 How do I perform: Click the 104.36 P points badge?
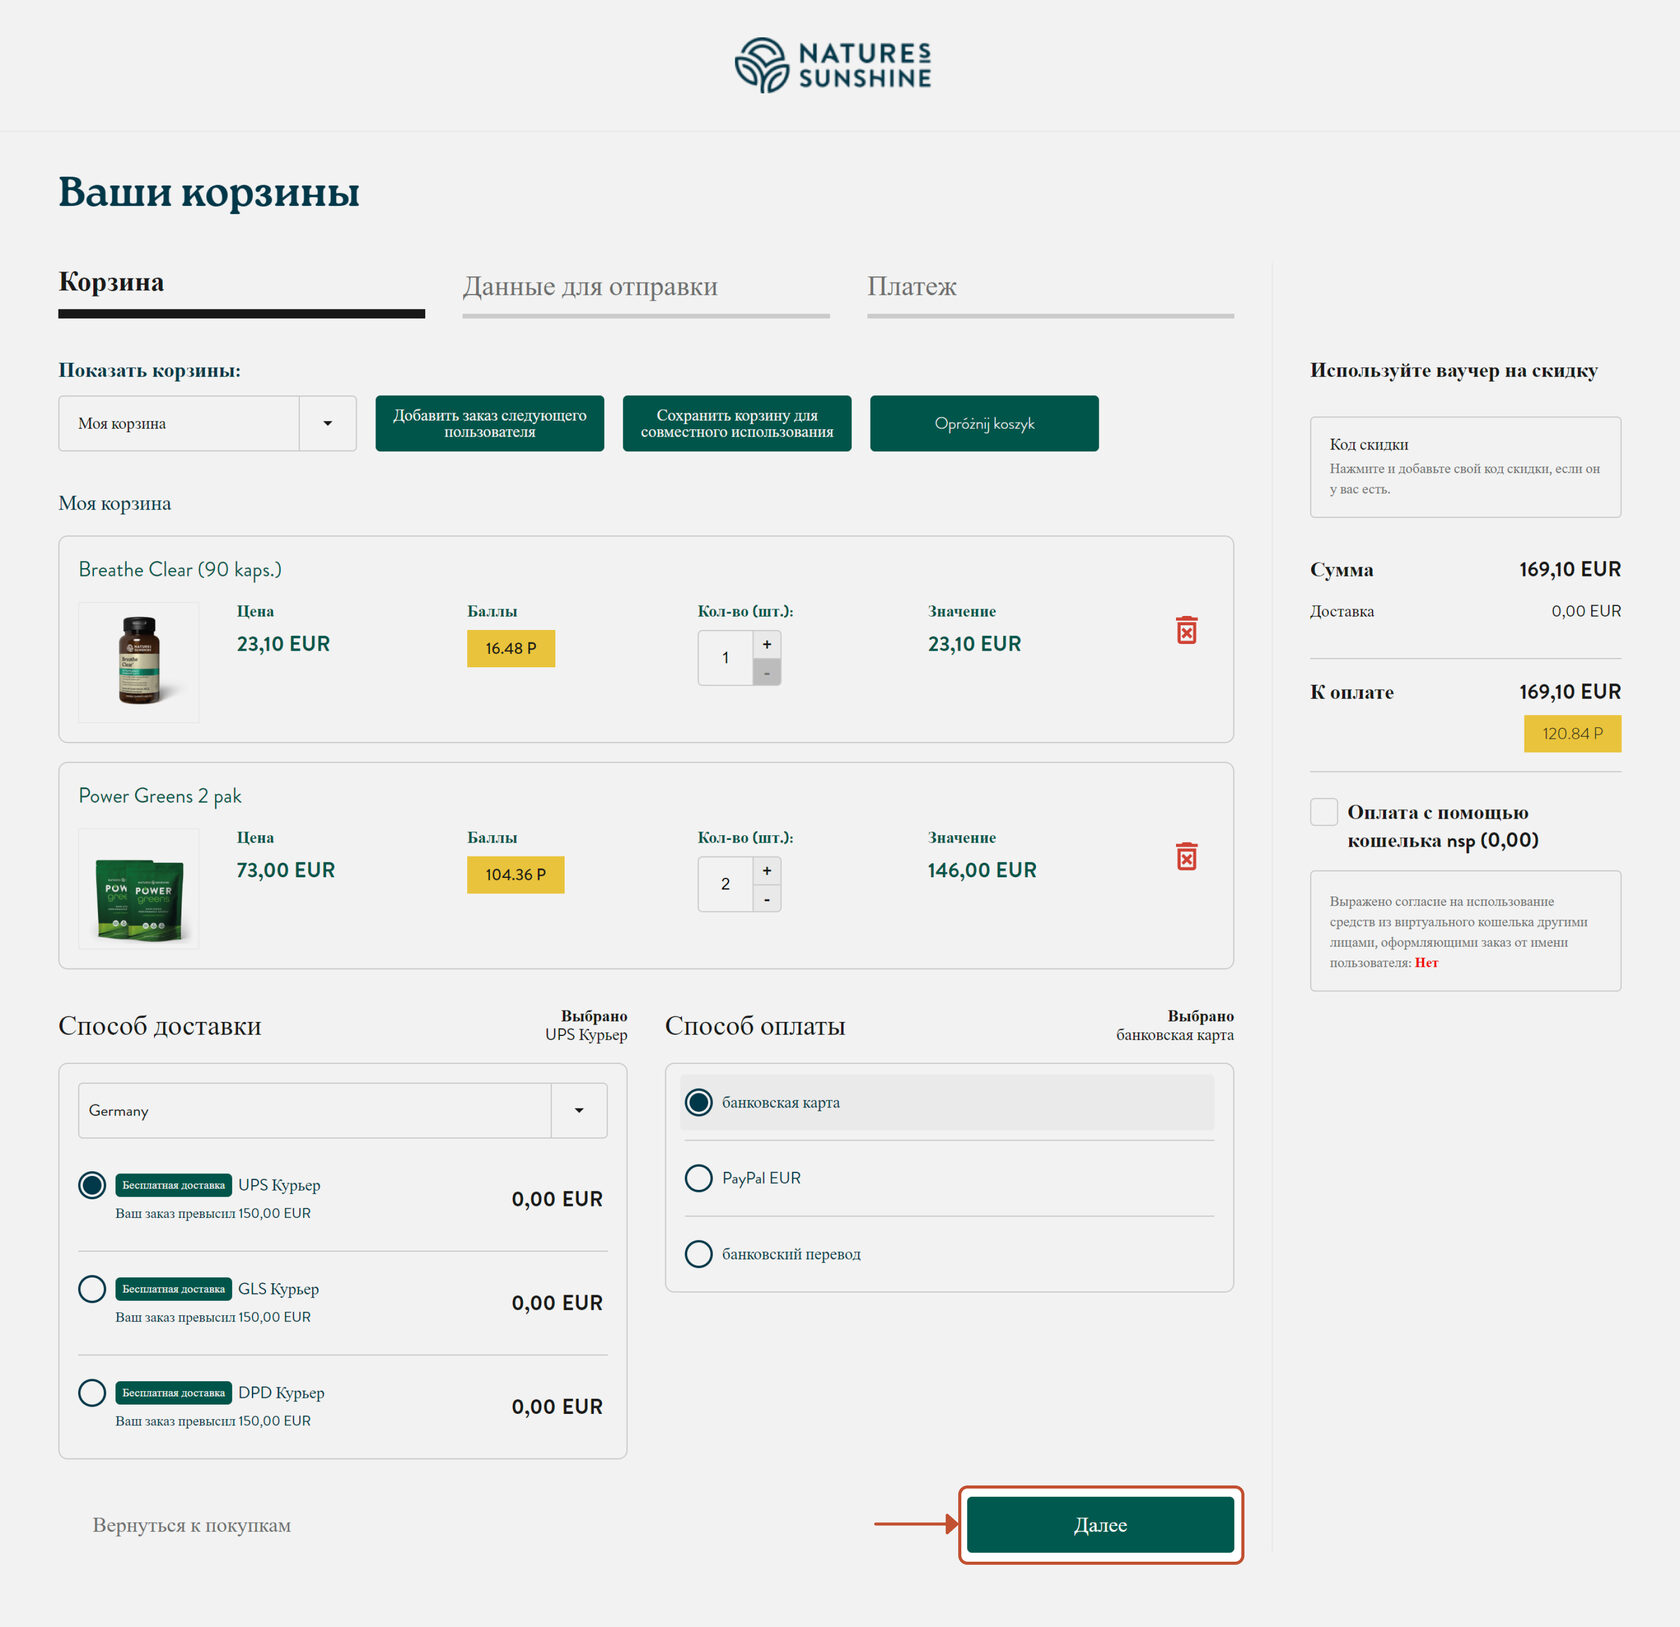pos(516,875)
